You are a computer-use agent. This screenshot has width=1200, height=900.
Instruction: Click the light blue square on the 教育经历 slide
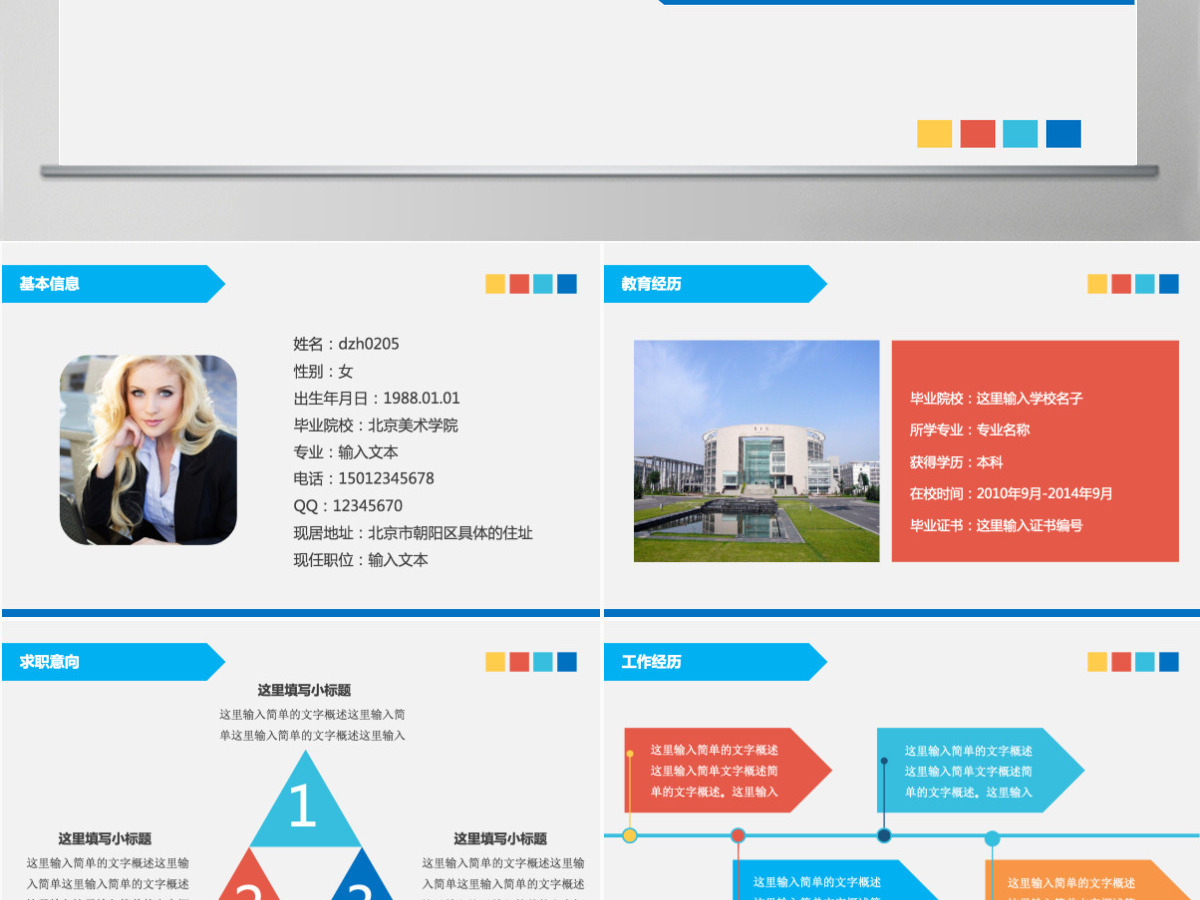(1145, 284)
